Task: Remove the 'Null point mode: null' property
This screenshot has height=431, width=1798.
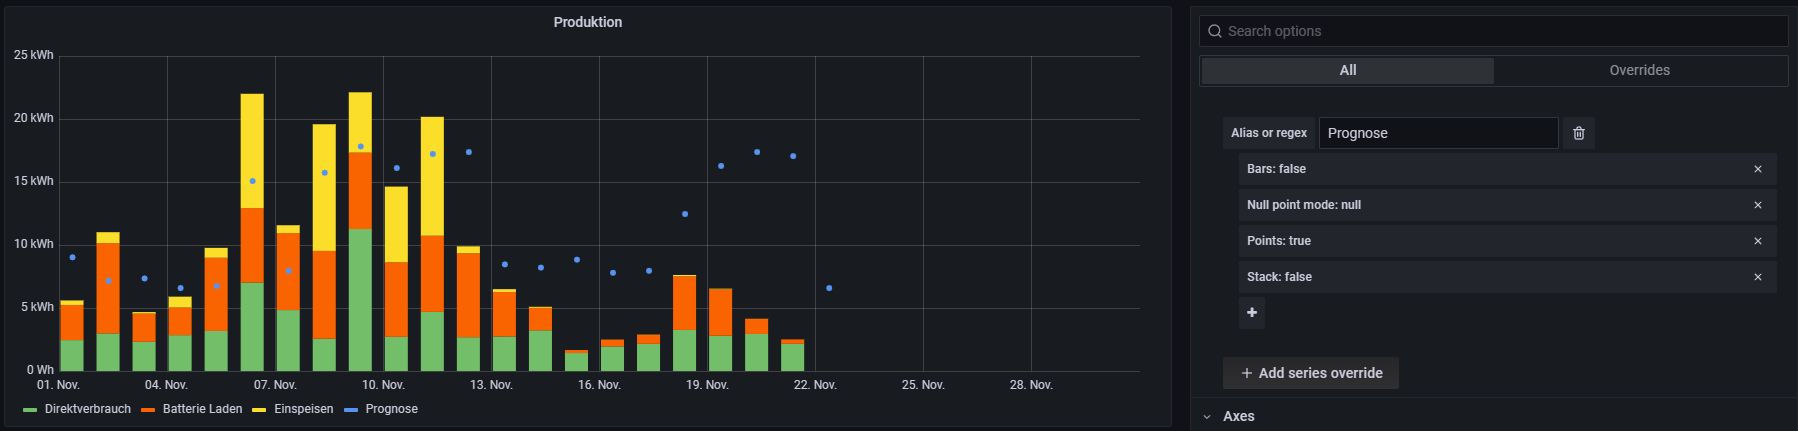Action: click(x=1757, y=205)
